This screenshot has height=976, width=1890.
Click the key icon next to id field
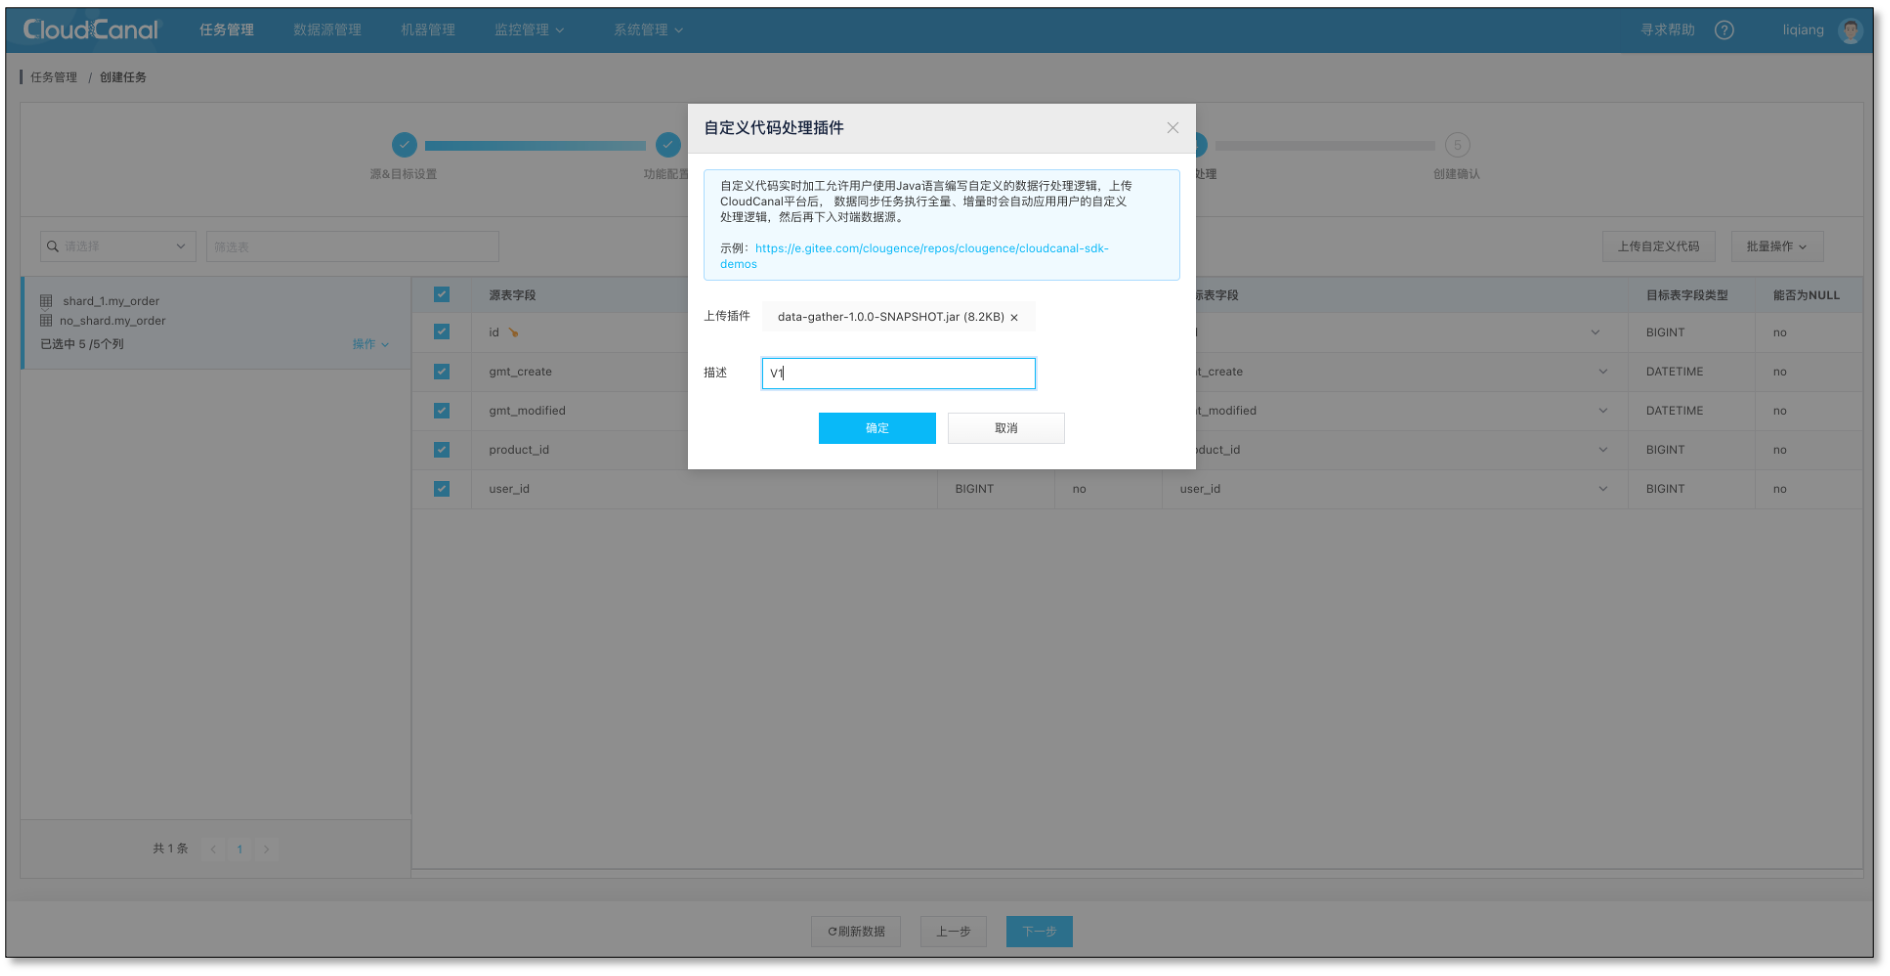tap(511, 332)
